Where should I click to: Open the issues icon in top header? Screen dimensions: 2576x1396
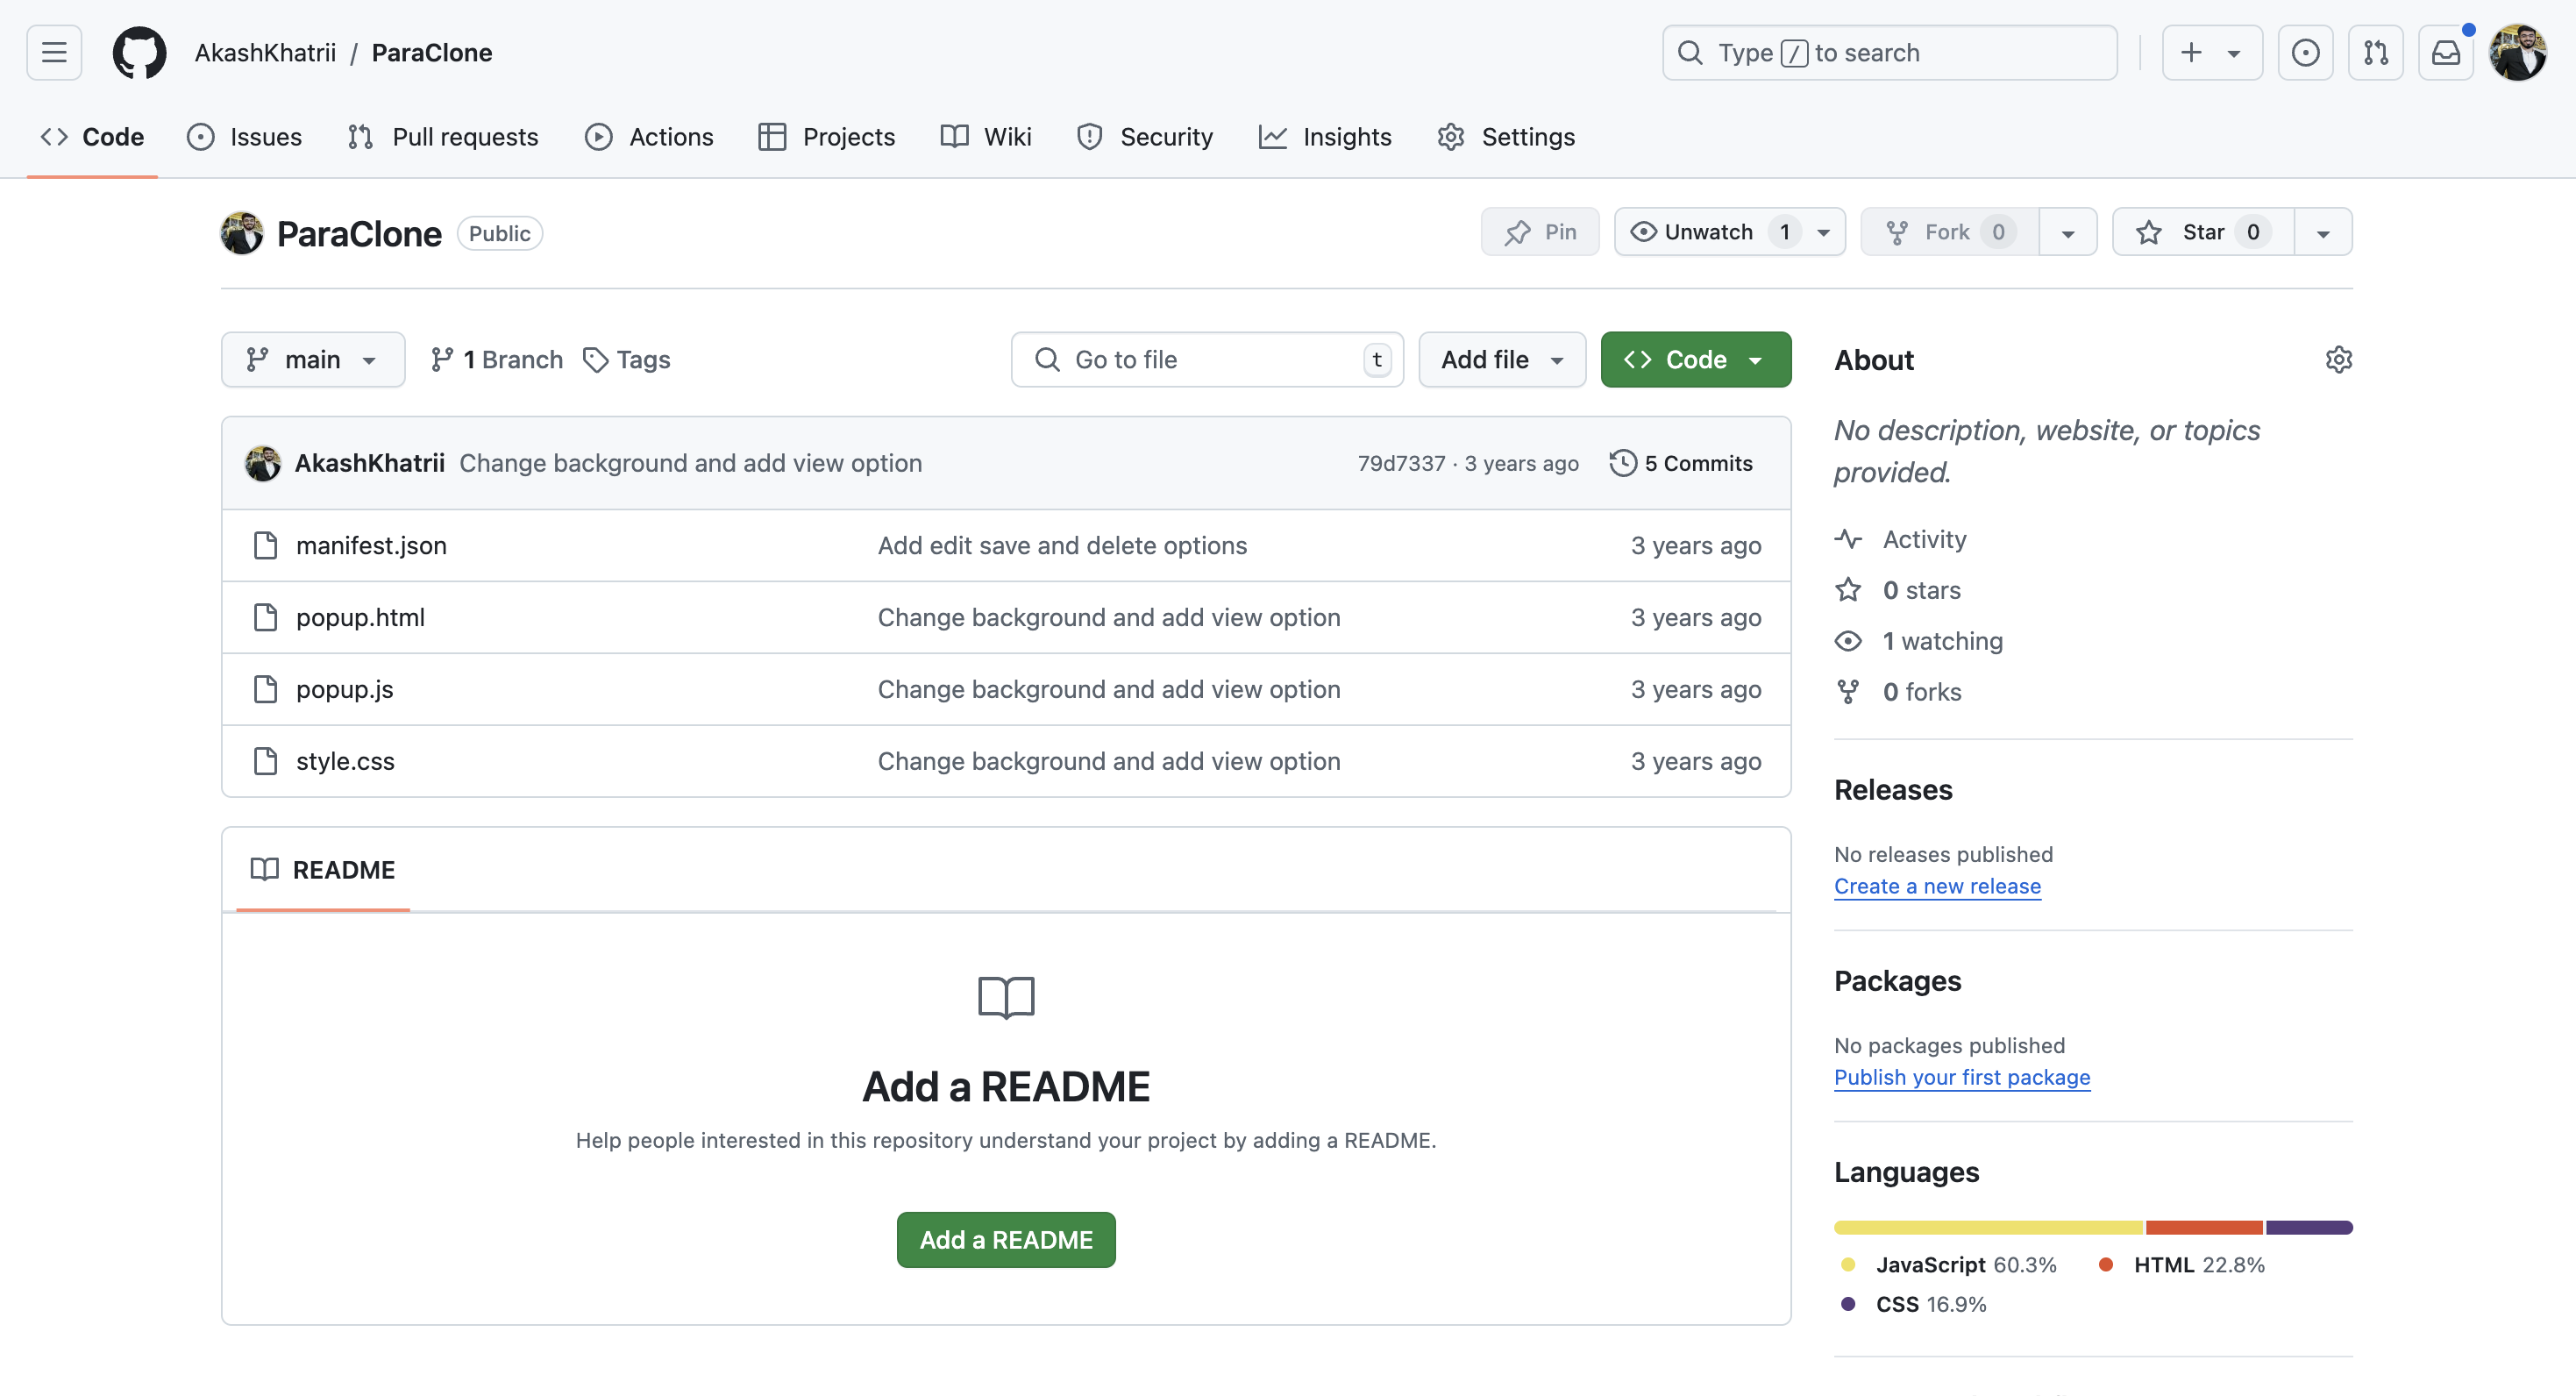pyautogui.click(x=2305, y=52)
